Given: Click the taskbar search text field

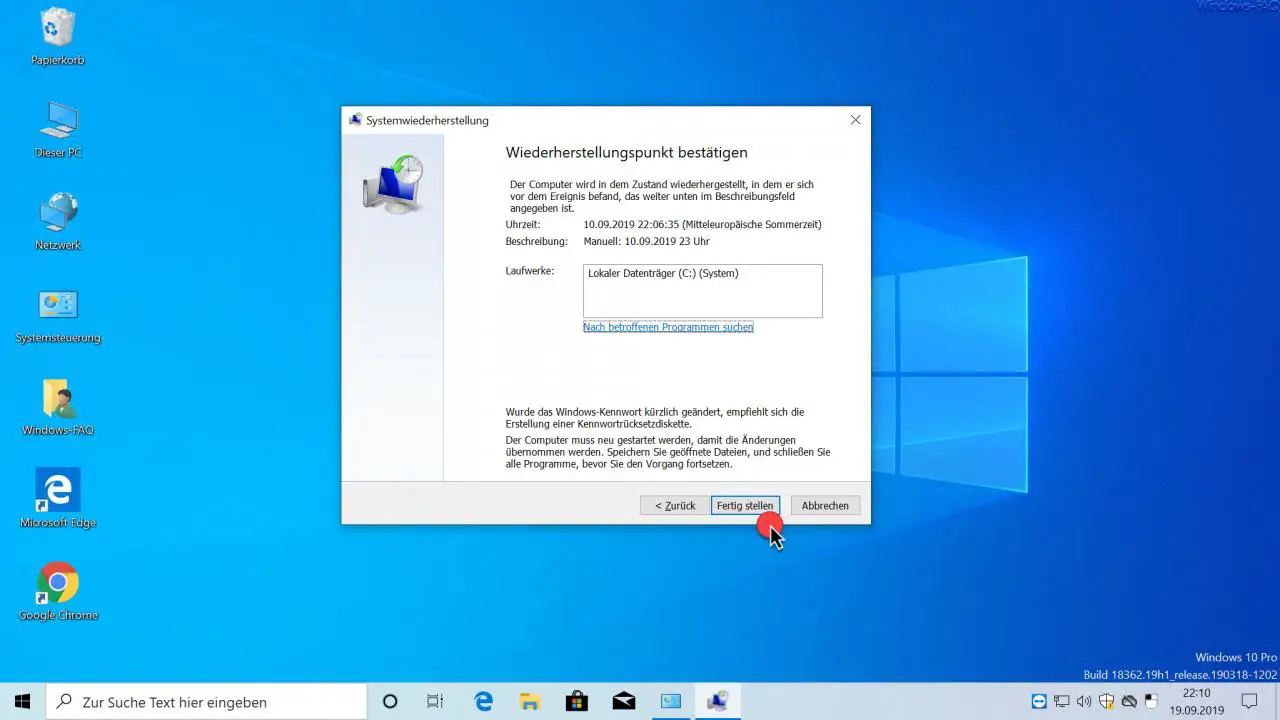Looking at the screenshot, I should (x=207, y=702).
